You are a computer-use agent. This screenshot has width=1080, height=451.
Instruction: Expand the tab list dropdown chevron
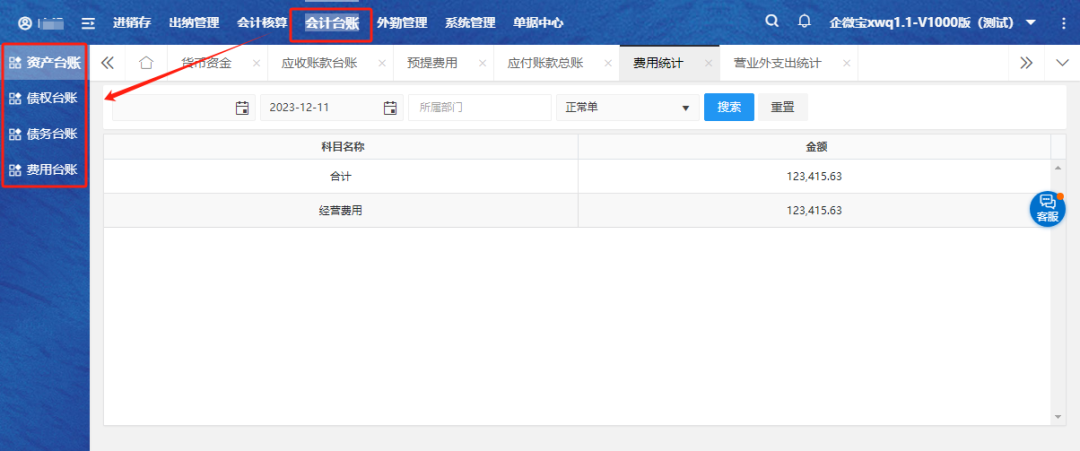pos(1062,63)
